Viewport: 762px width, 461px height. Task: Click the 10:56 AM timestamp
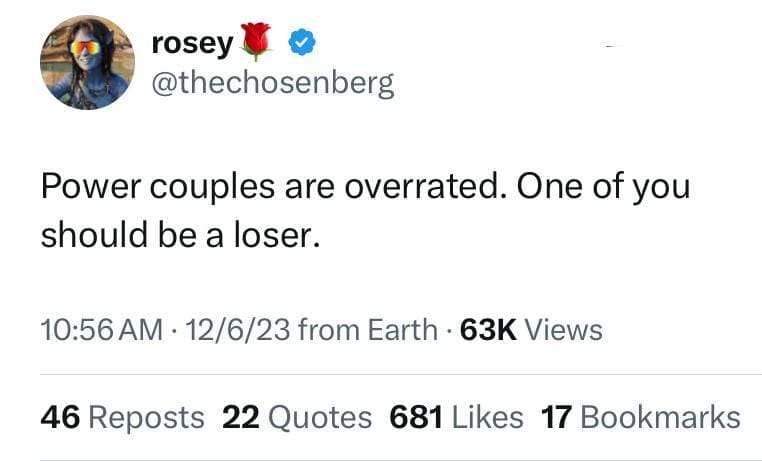click(x=98, y=329)
